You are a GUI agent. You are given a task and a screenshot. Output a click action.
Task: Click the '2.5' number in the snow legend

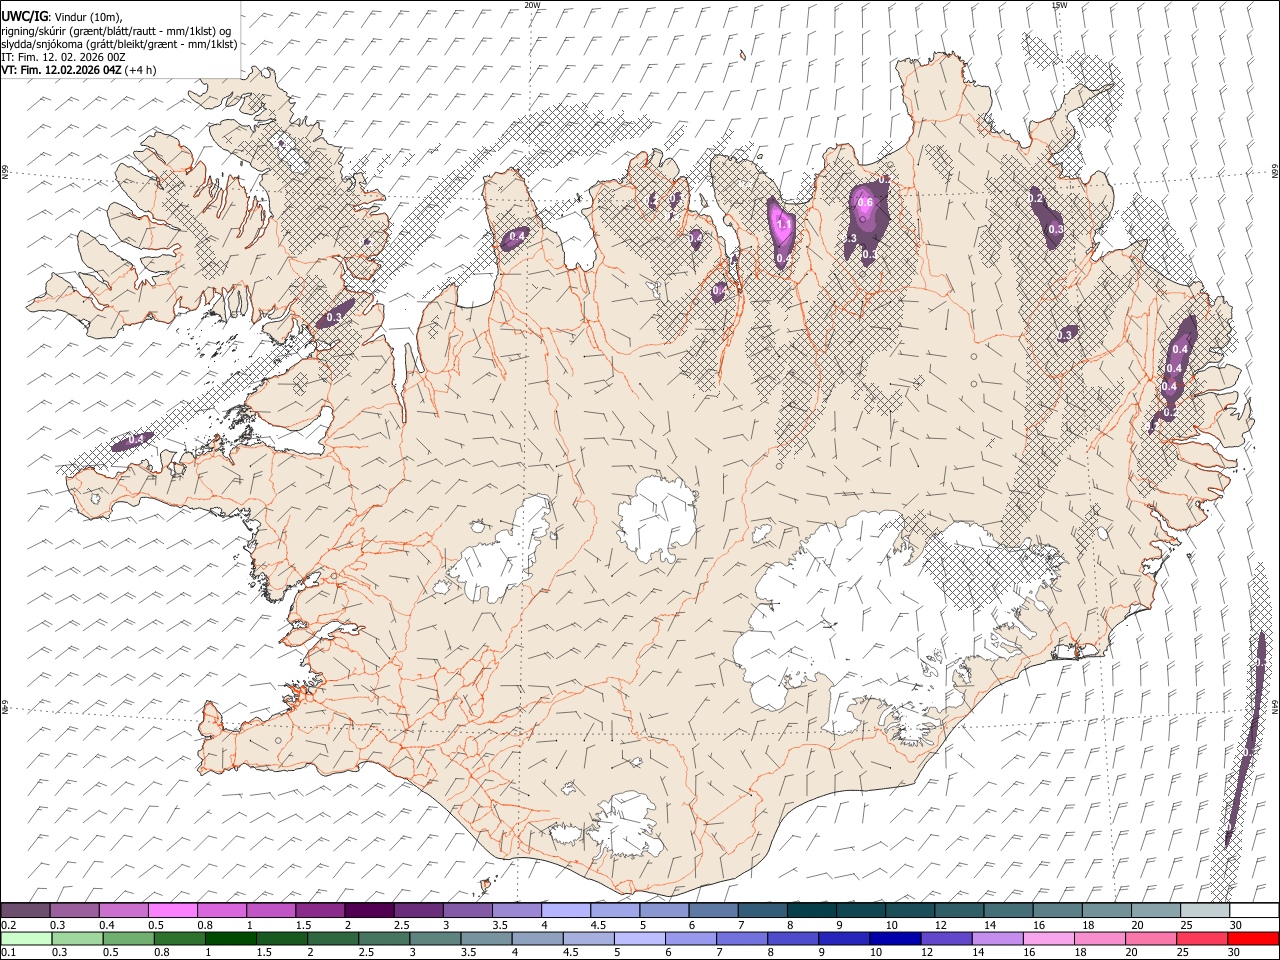coord(401,925)
